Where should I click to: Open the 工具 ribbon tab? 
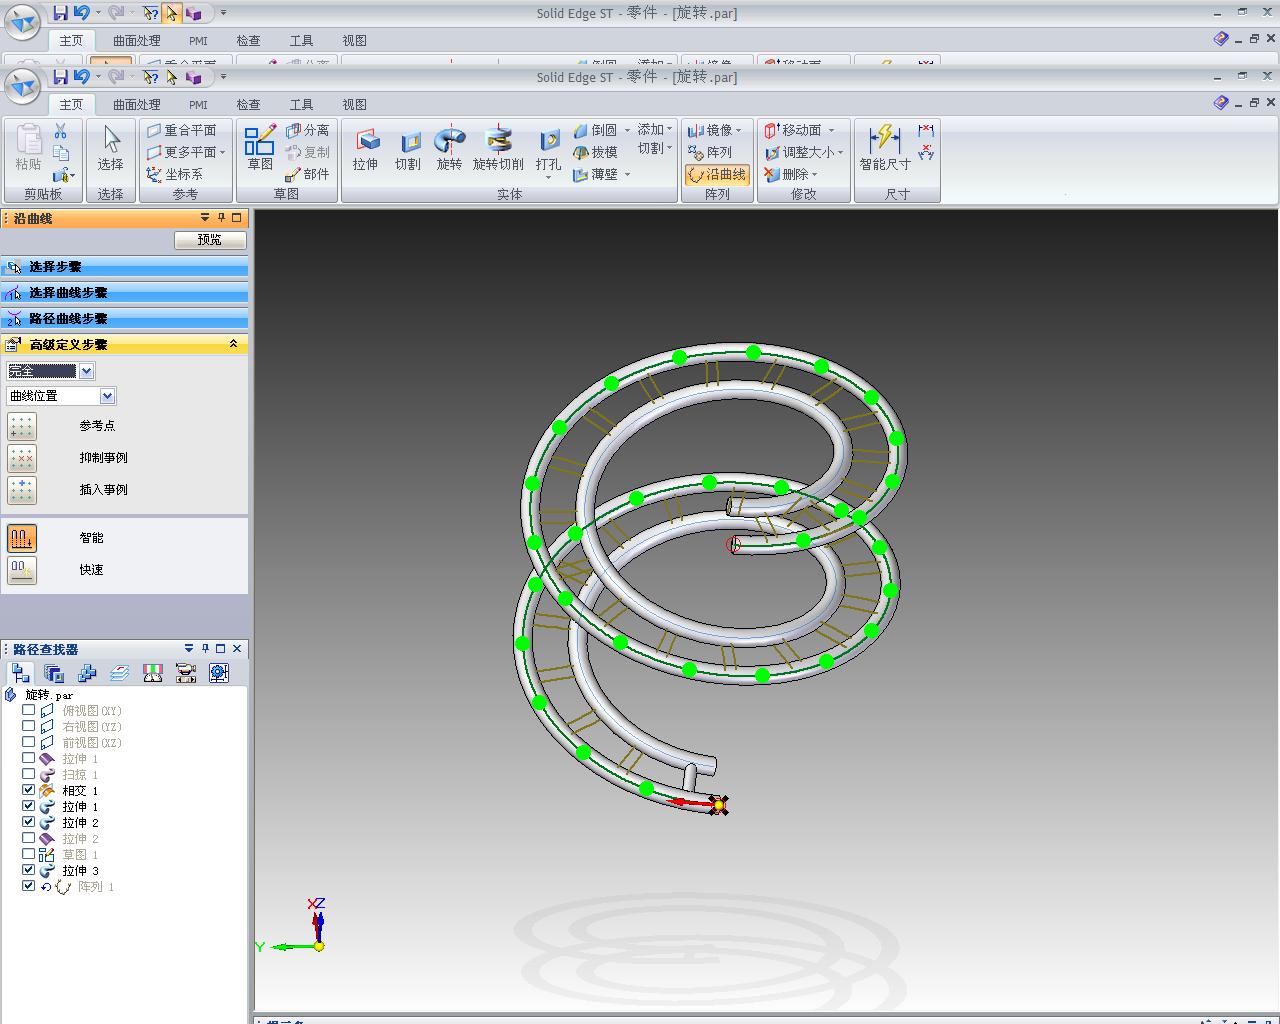pos(301,104)
